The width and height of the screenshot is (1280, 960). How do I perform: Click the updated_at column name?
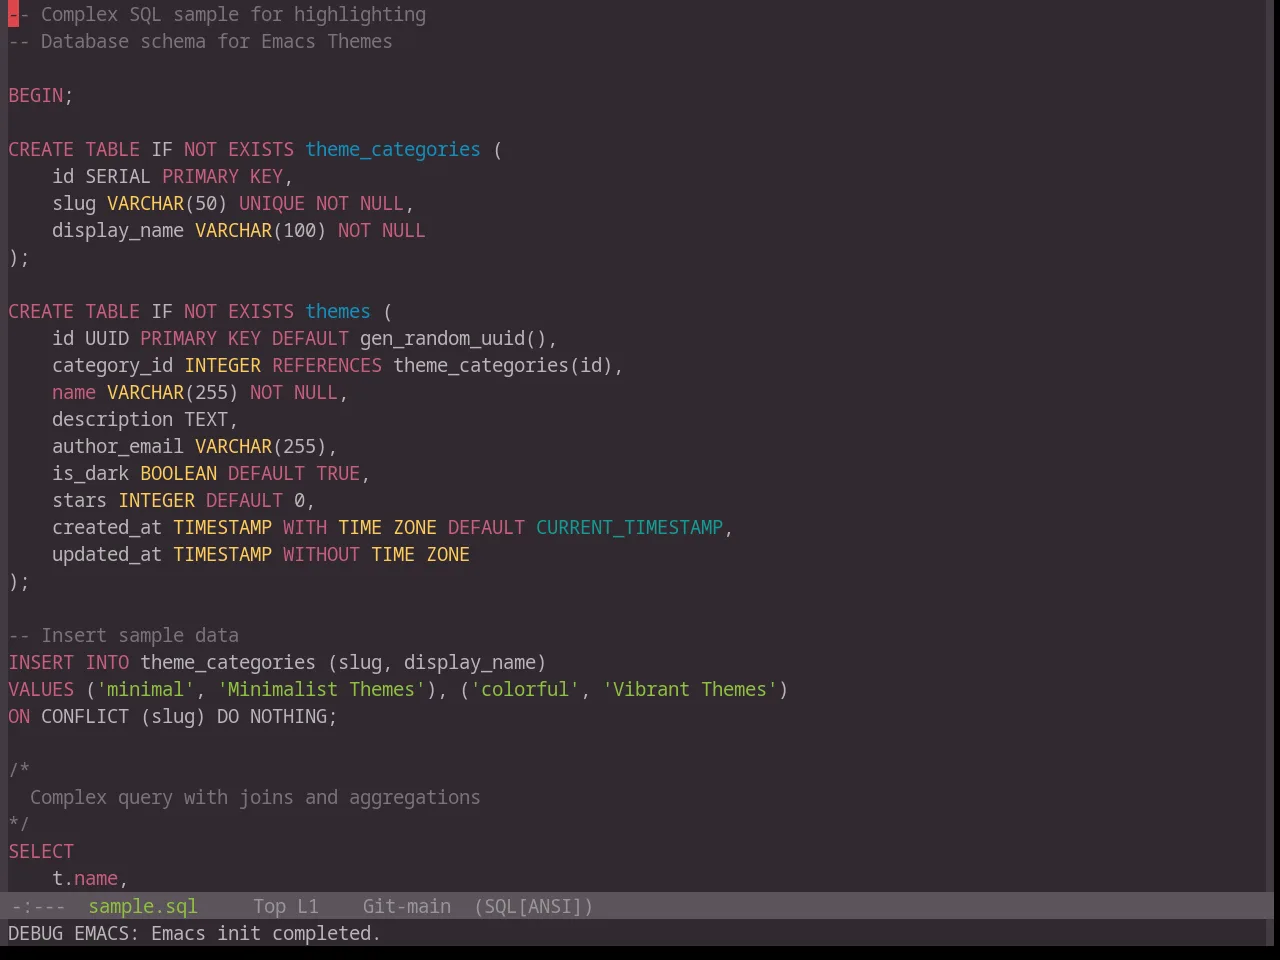[107, 554]
